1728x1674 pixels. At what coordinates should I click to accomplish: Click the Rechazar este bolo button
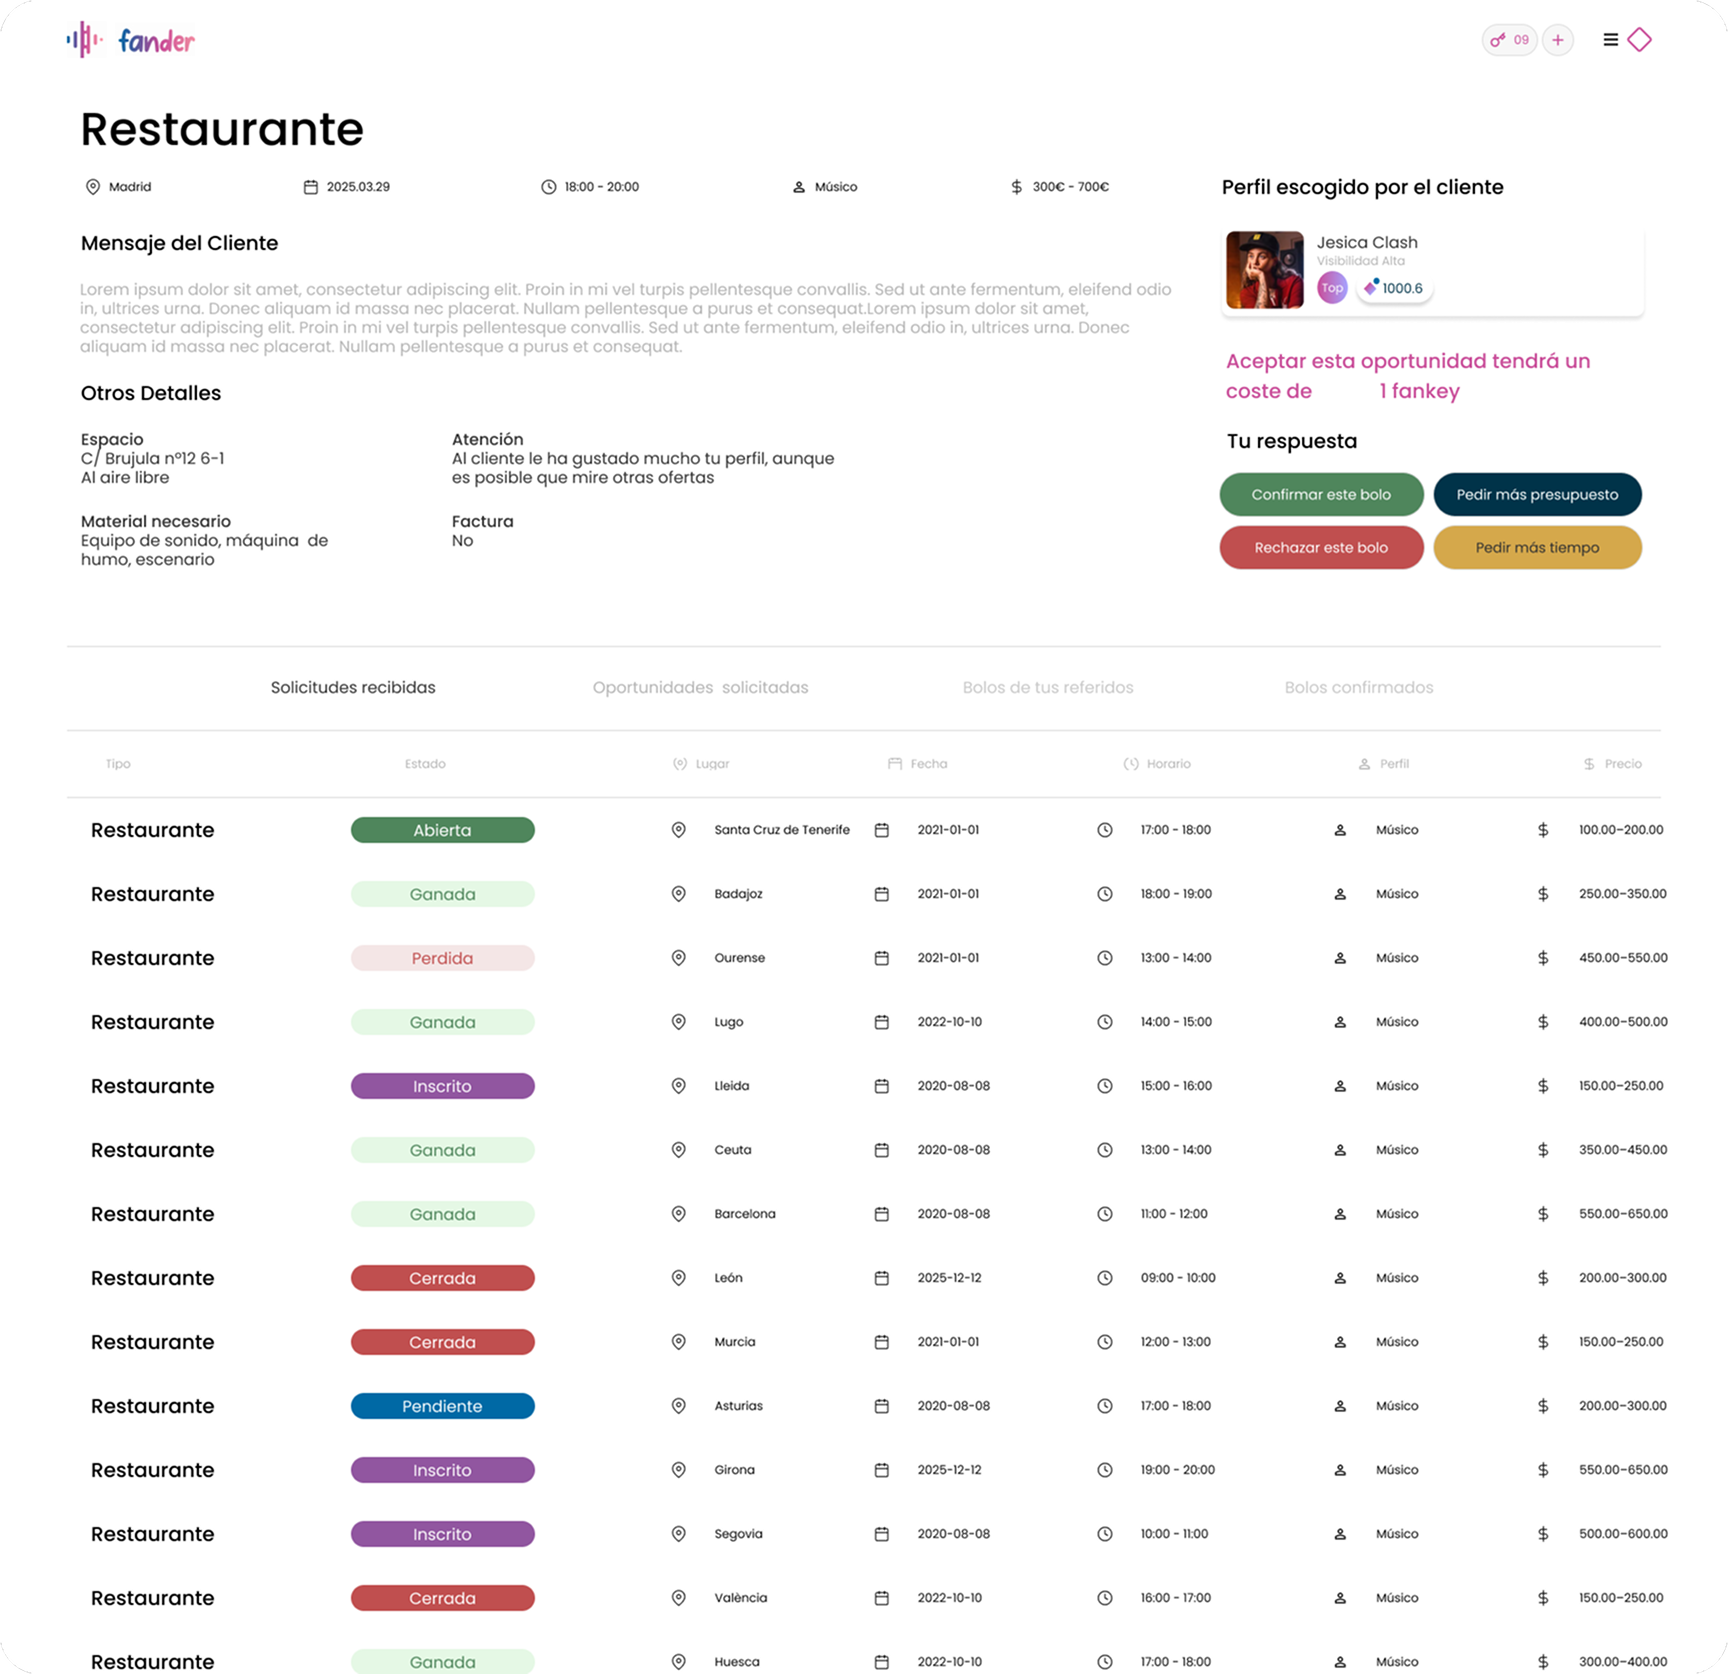(1321, 547)
